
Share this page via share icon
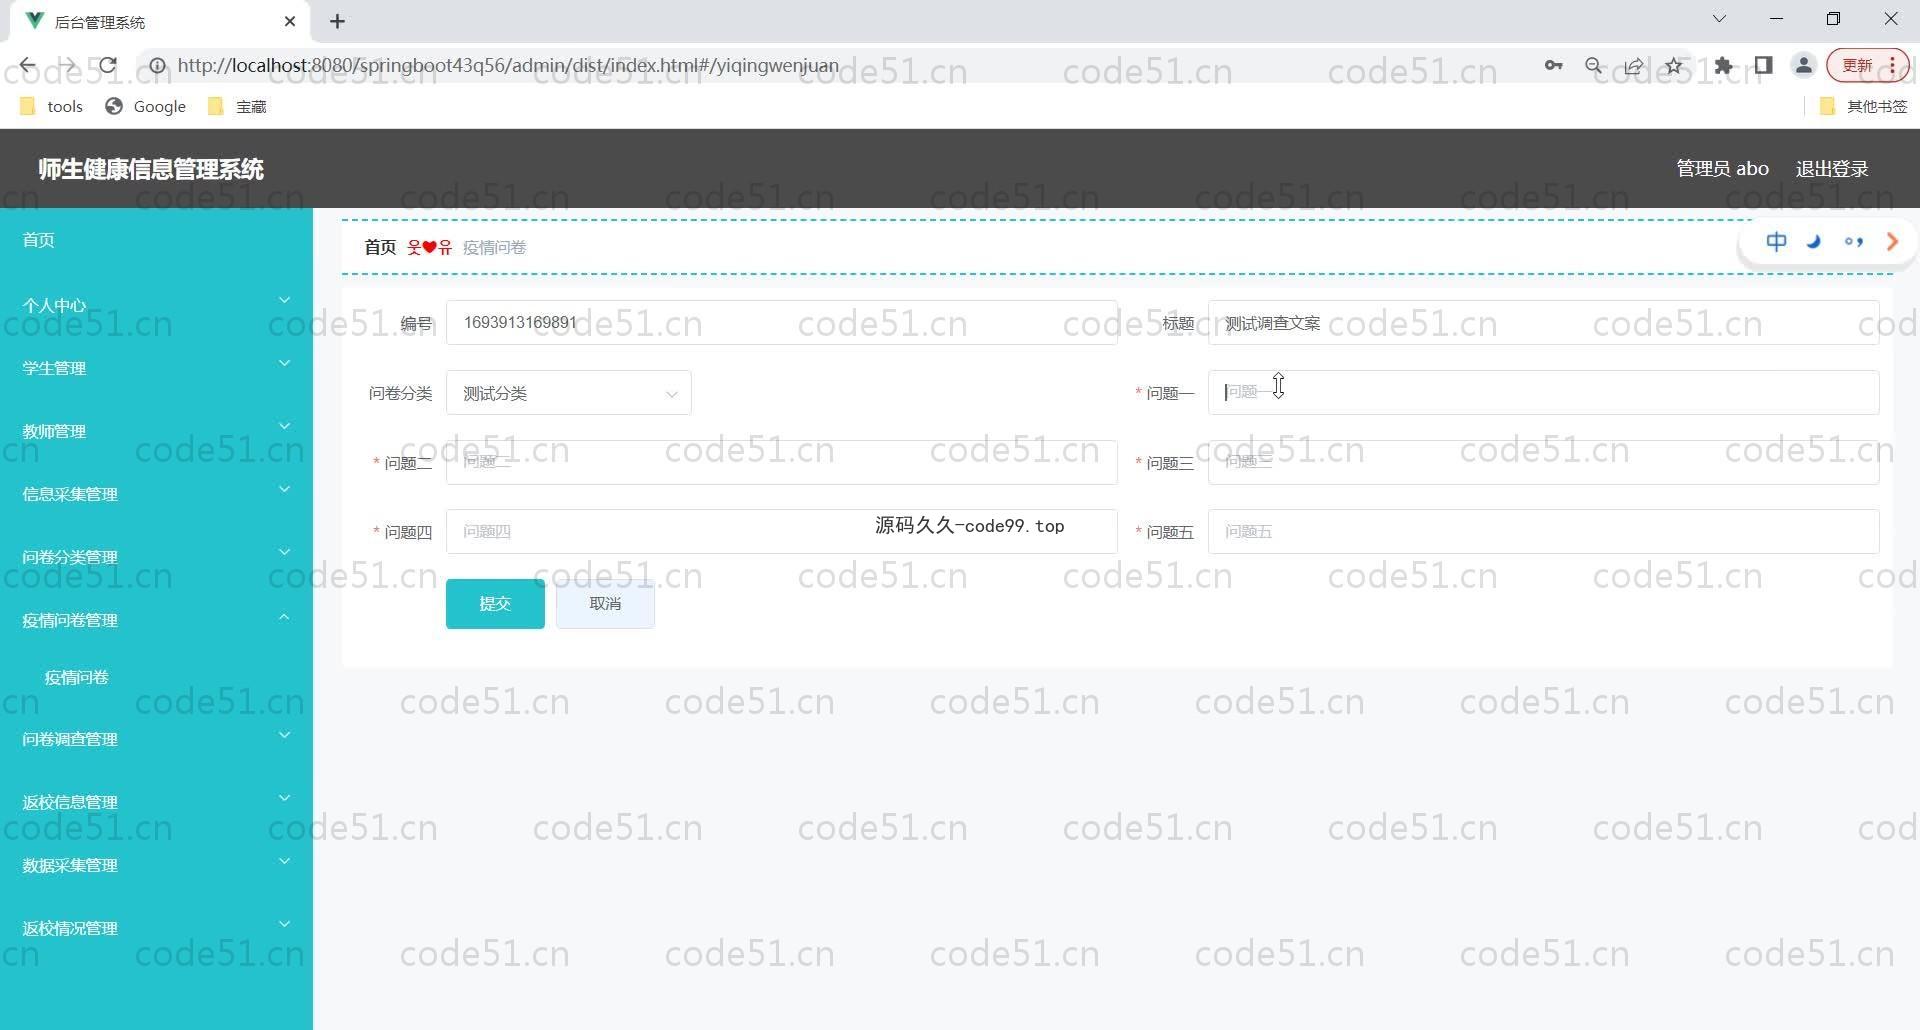tap(1634, 66)
